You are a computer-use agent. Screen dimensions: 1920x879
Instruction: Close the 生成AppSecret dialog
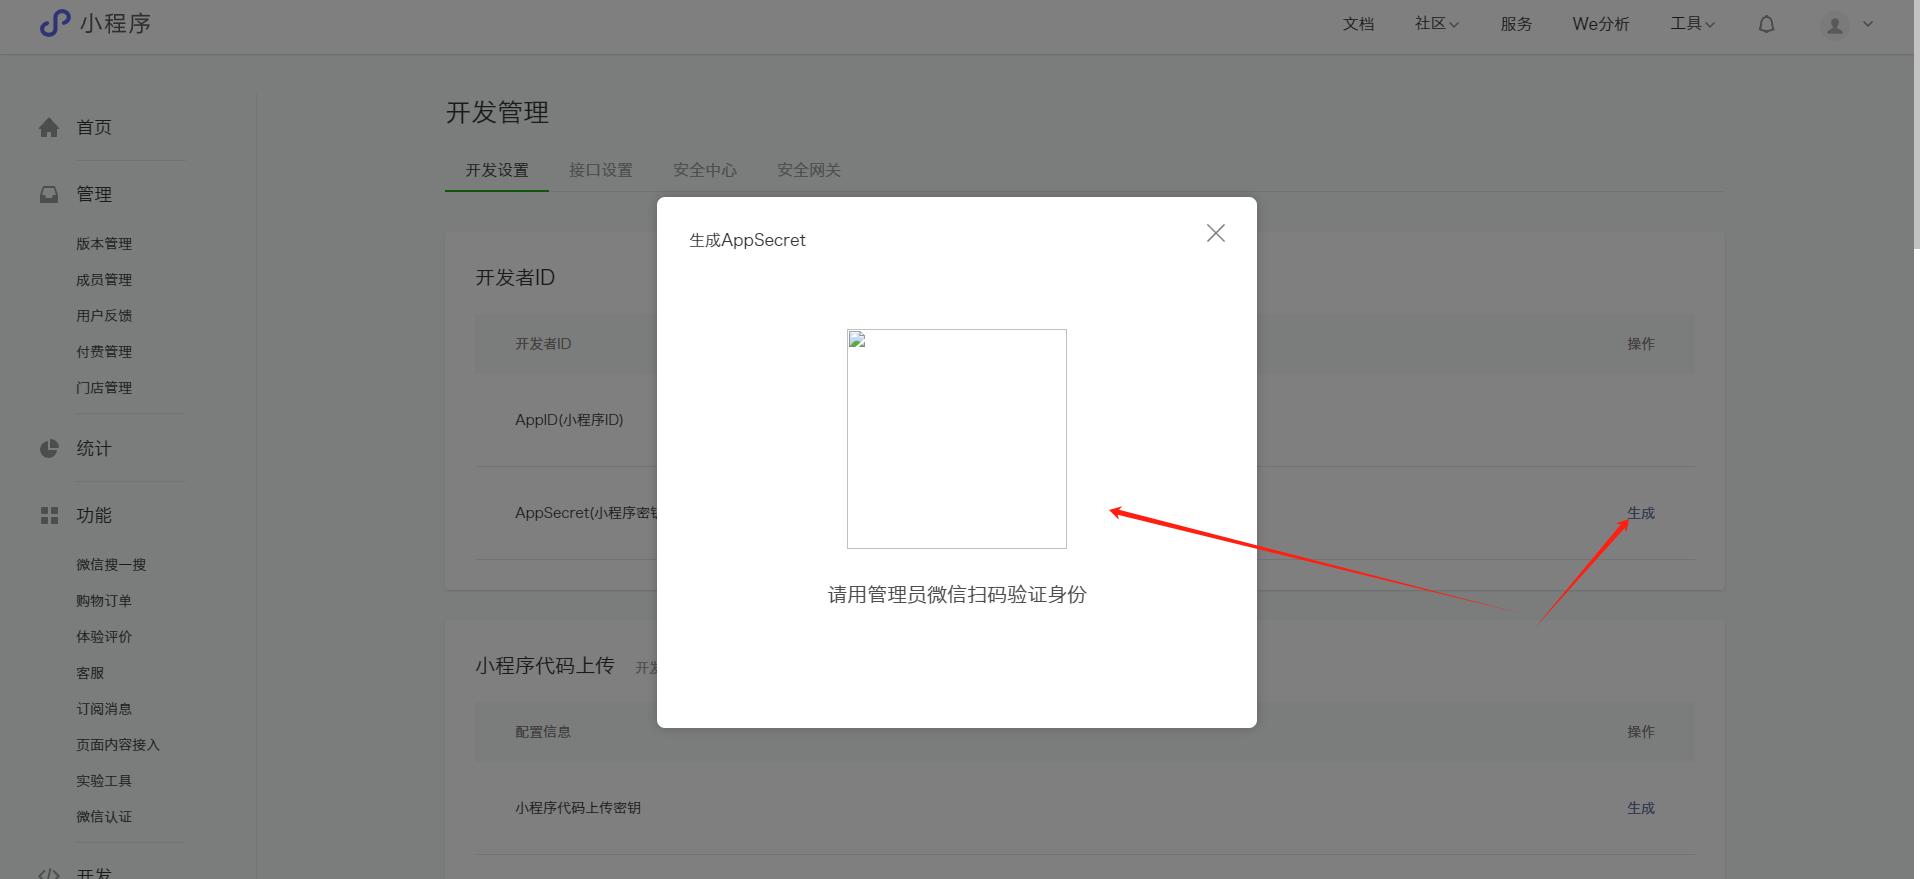(x=1216, y=233)
